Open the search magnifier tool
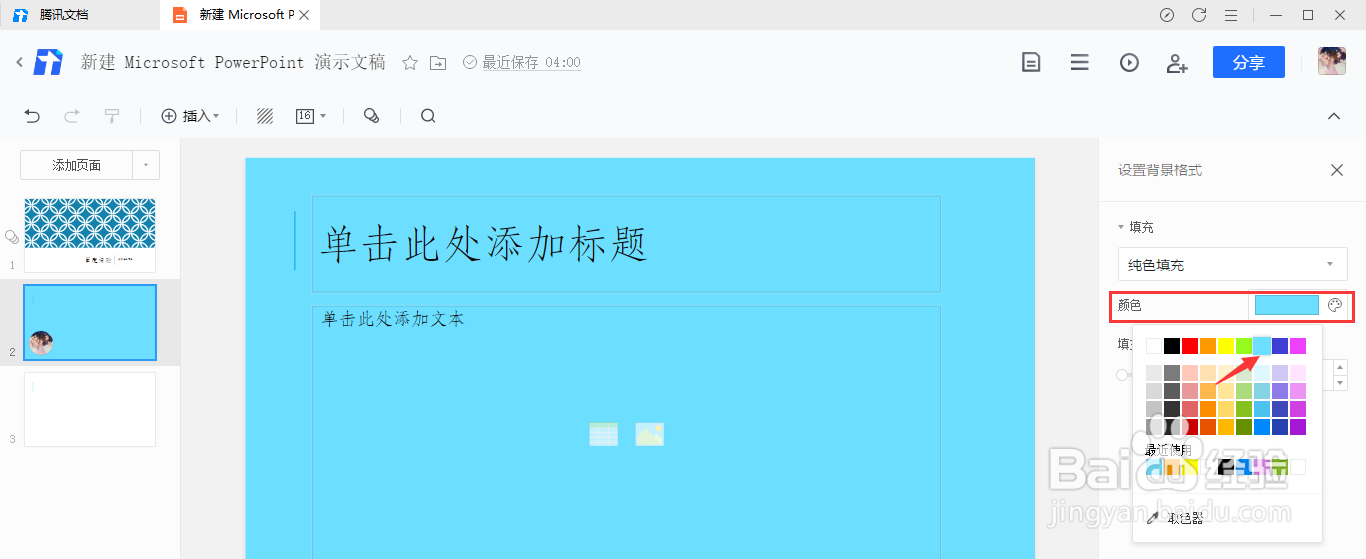The height and width of the screenshot is (559, 1366). tap(428, 116)
